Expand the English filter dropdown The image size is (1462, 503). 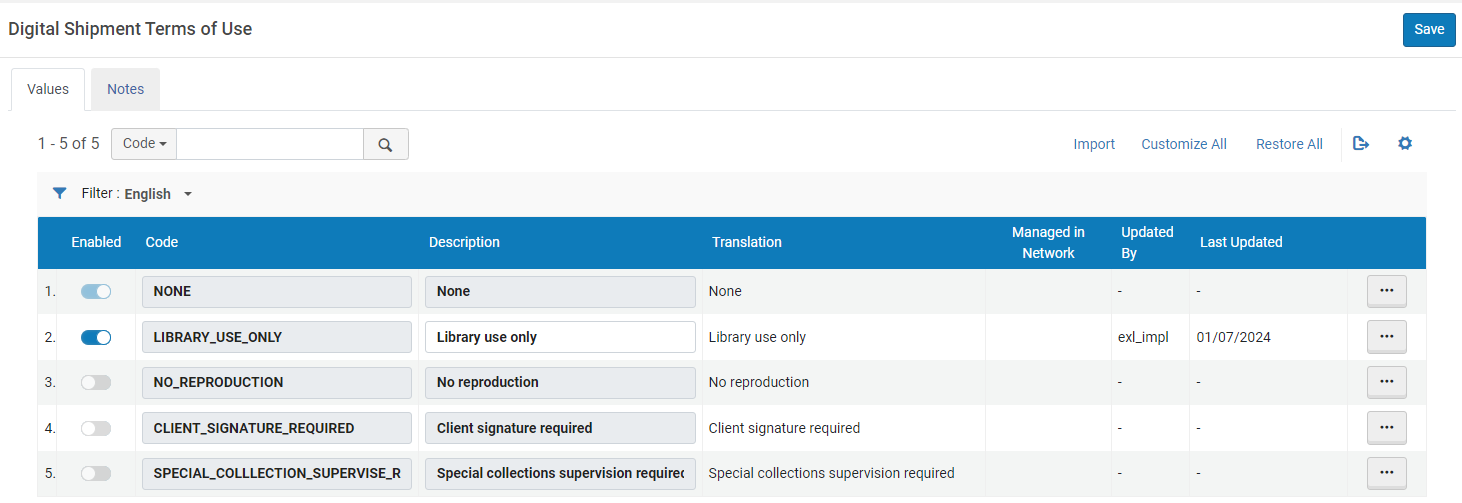(x=187, y=194)
